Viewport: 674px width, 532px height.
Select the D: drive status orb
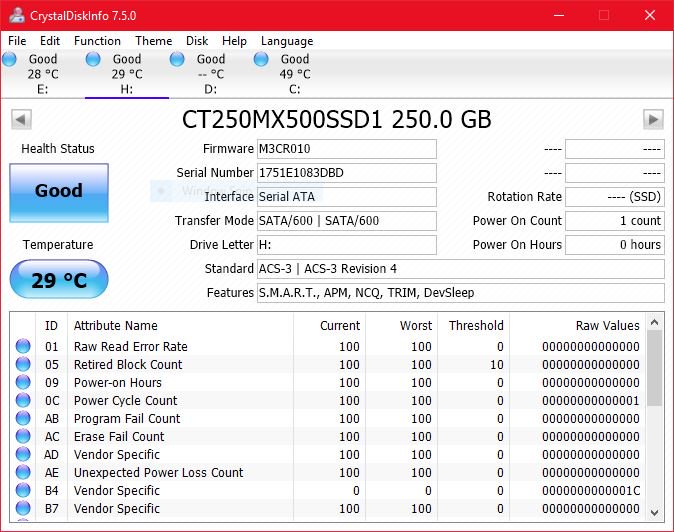click(x=177, y=59)
